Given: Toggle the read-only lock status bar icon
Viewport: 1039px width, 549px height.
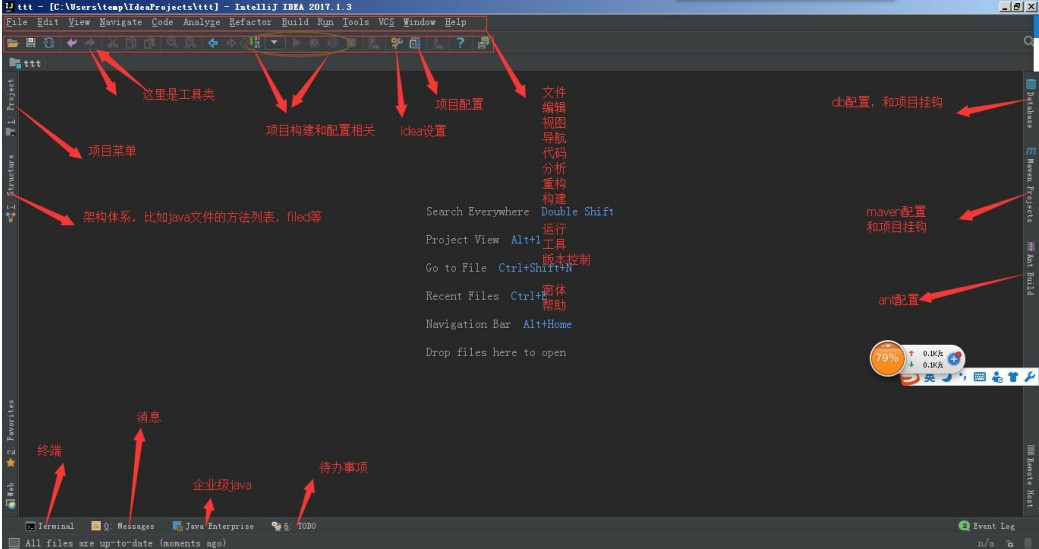Looking at the screenshot, I should (1009, 543).
